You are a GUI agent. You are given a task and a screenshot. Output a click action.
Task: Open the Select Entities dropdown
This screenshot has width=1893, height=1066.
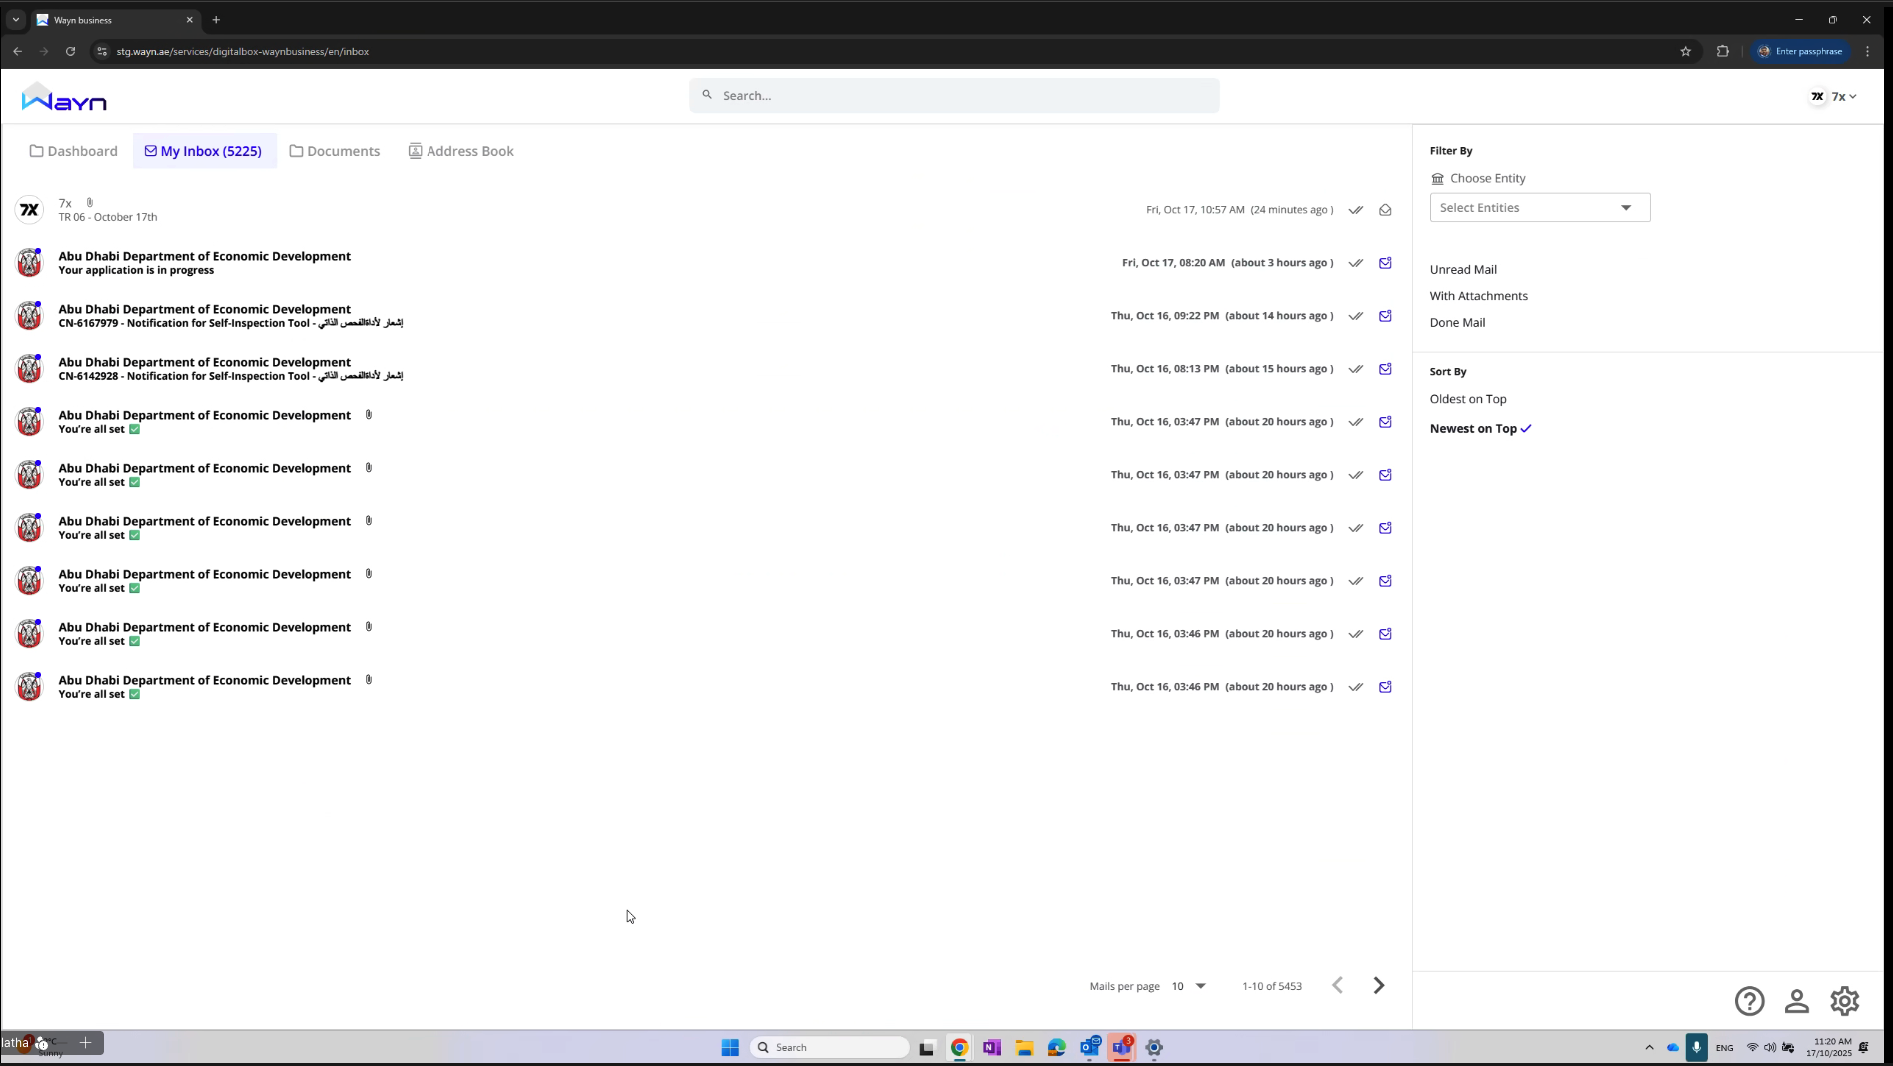pyautogui.click(x=1539, y=207)
